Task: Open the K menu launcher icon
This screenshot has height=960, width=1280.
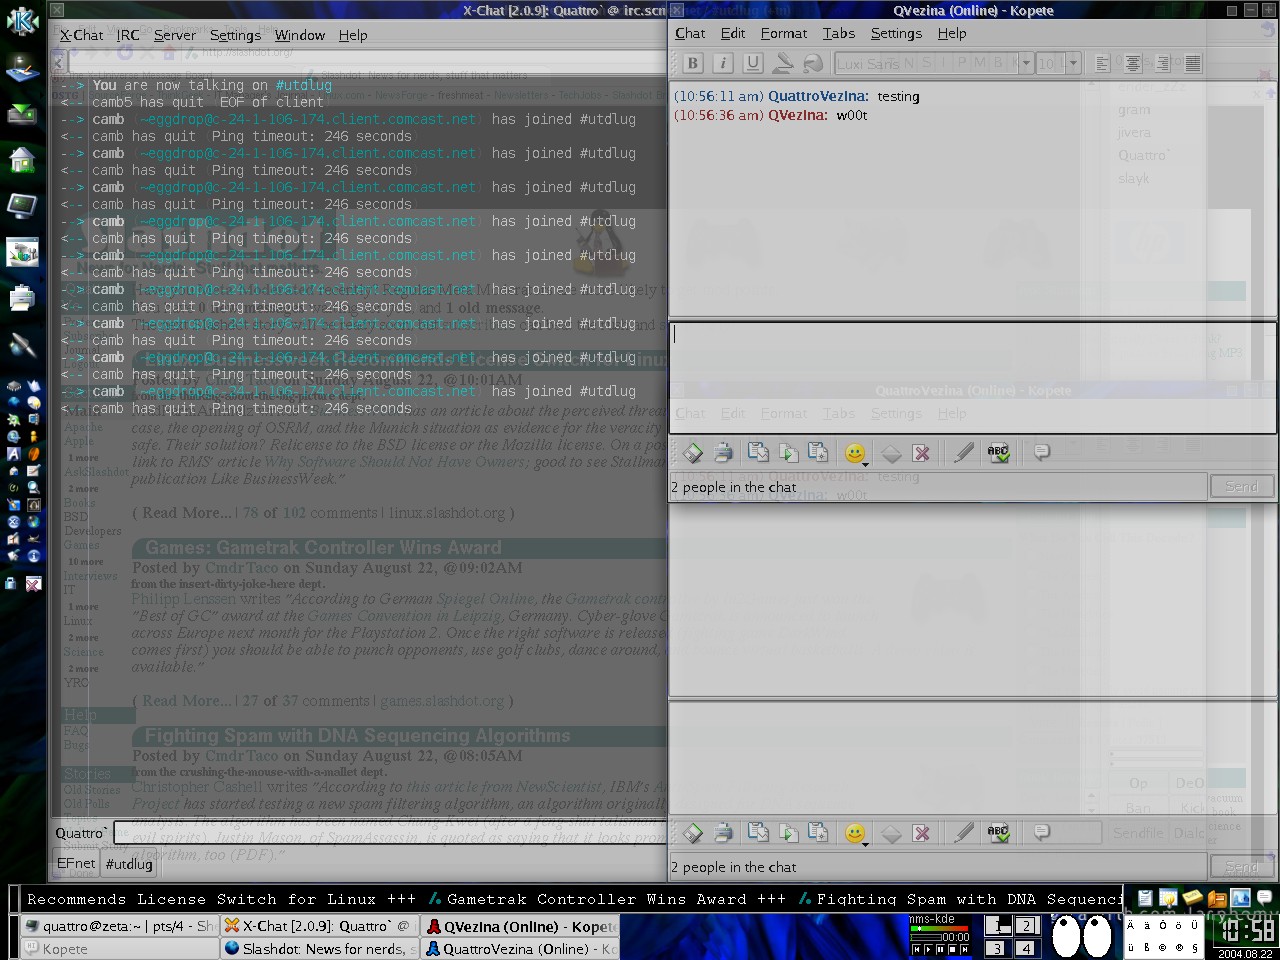Action: 22,21
